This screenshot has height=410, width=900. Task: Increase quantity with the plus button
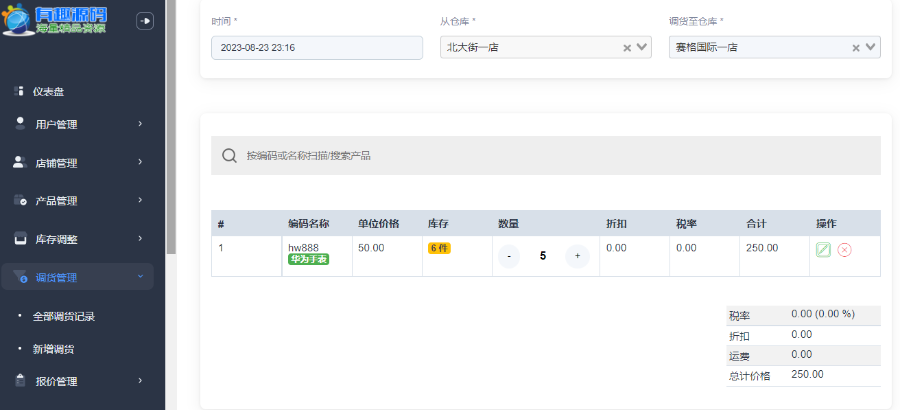tap(577, 256)
